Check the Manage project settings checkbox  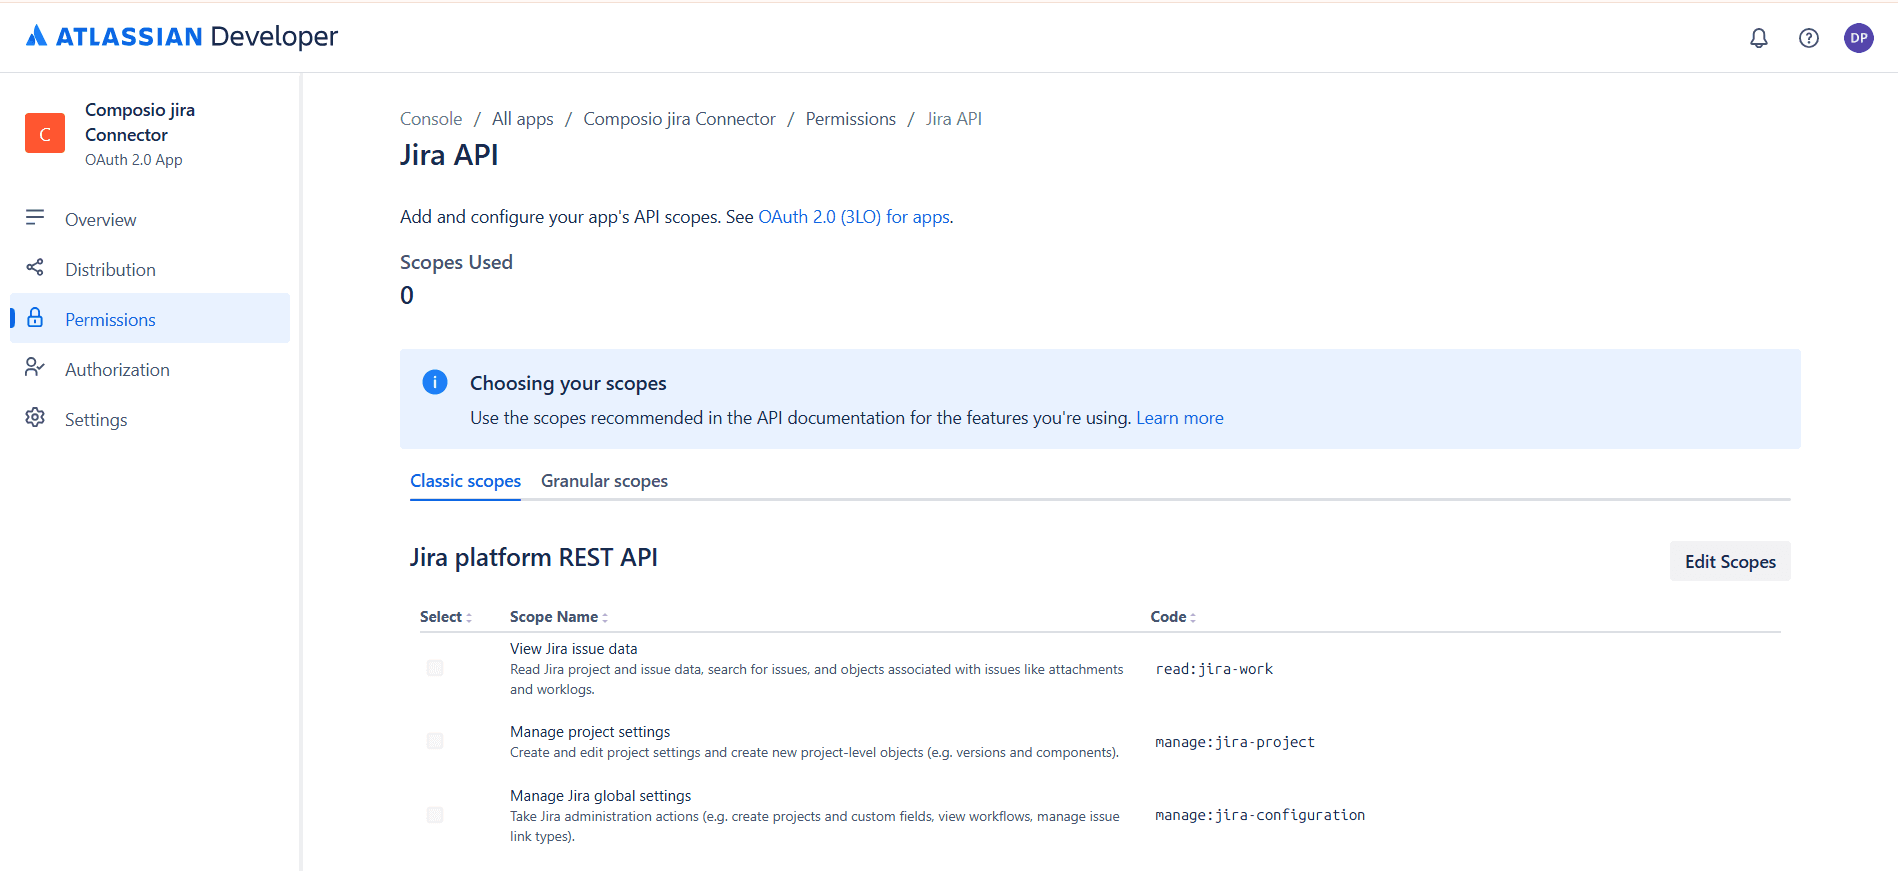[435, 741]
